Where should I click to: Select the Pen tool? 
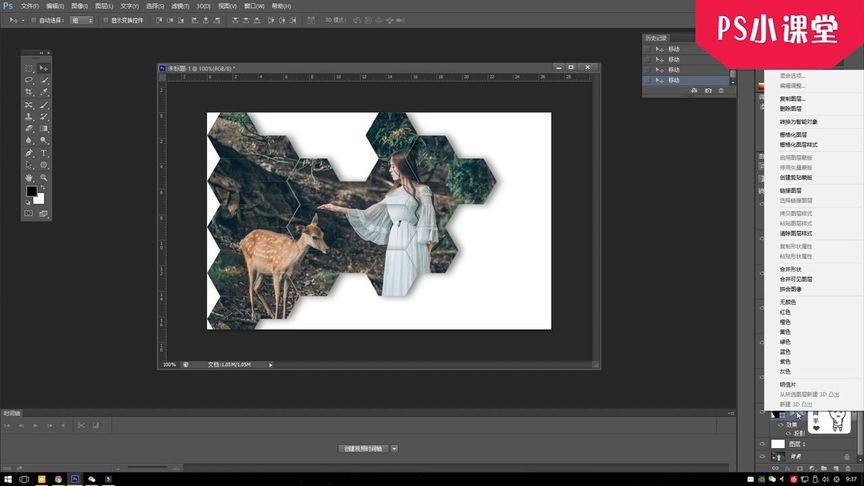pyautogui.click(x=30, y=153)
